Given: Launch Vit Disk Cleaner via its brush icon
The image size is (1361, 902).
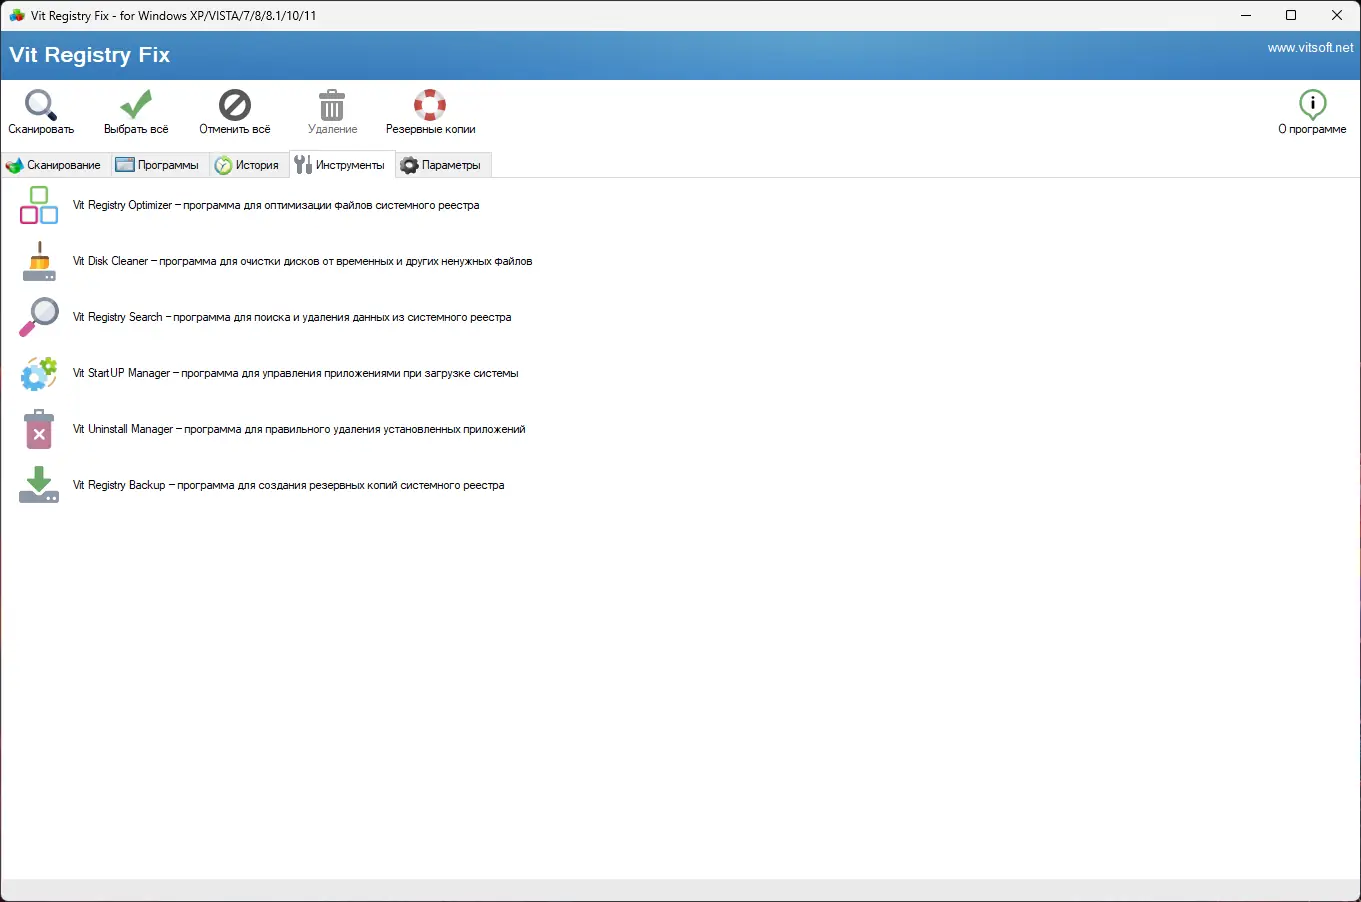Looking at the screenshot, I should tap(39, 261).
